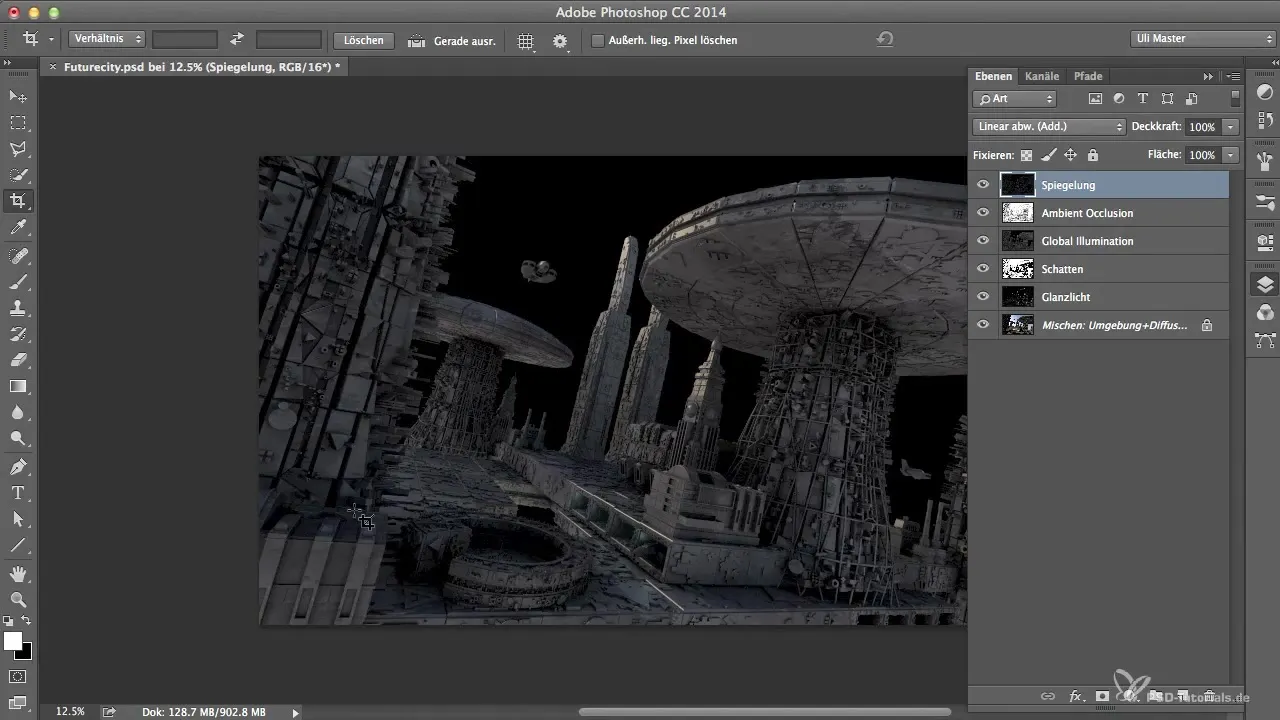Image resolution: width=1280 pixels, height=720 pixels.
Task: Select the Gradient tool
Action: coord(18,386)
